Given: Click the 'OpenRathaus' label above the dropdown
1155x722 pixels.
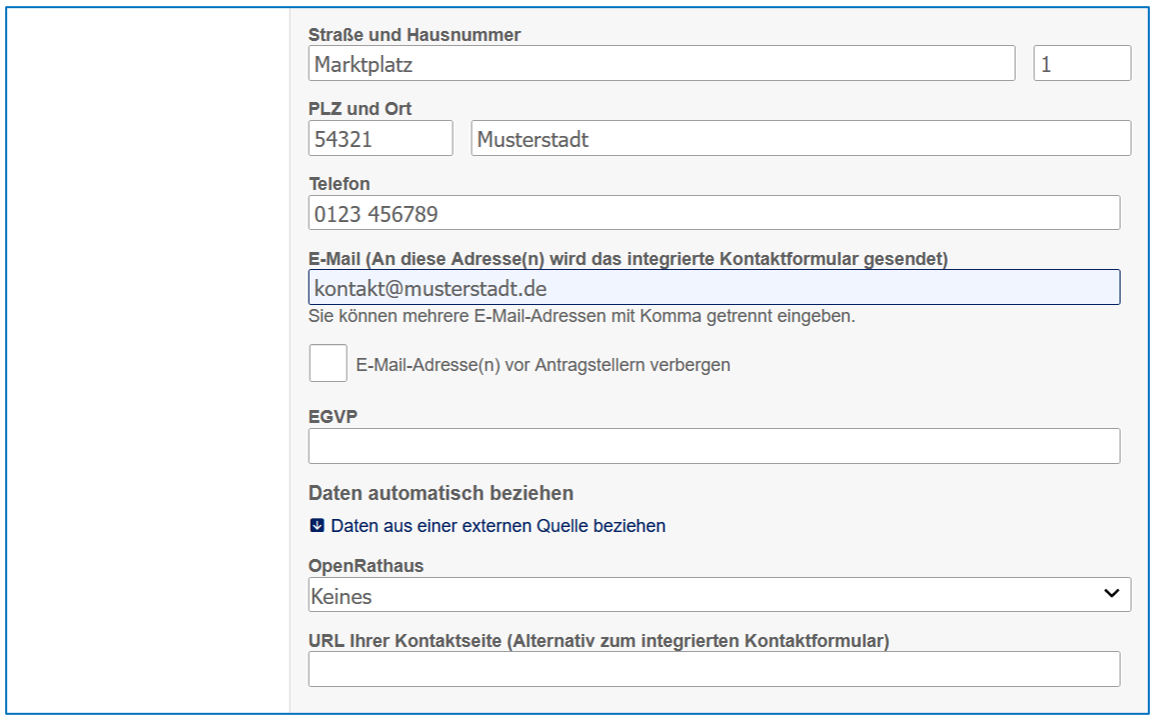Looking at the screenshot, I should 366,566.
